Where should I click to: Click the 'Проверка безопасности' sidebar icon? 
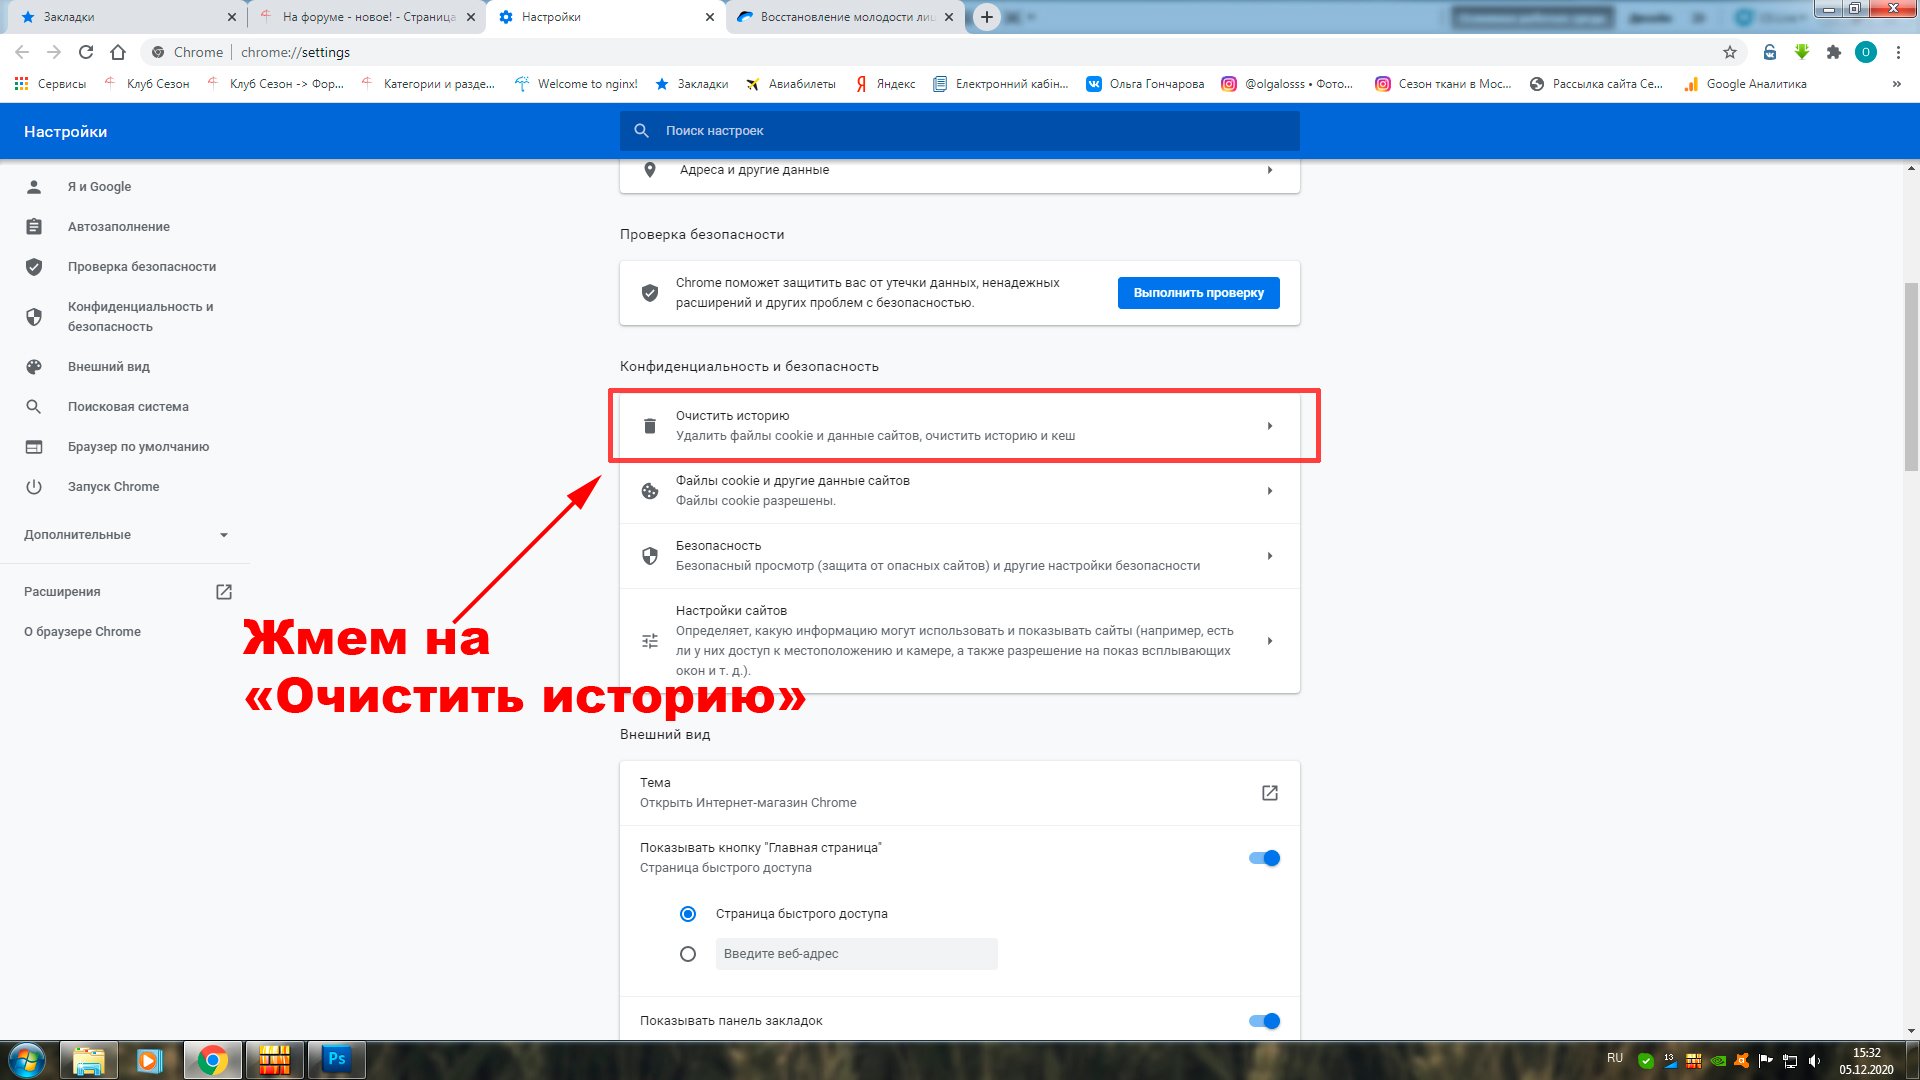(37, 265)
